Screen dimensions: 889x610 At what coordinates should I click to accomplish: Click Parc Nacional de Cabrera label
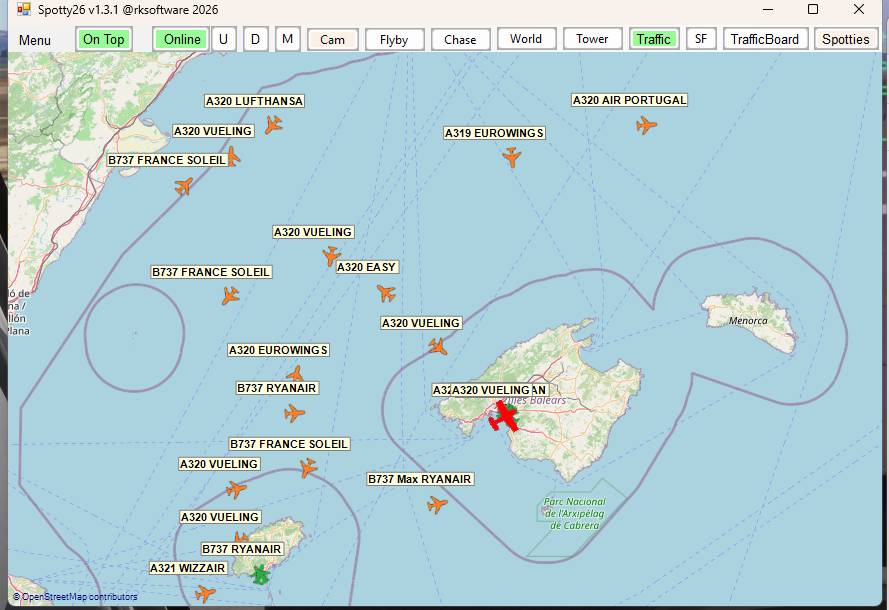pyautogui.click(x=574, y=514)
